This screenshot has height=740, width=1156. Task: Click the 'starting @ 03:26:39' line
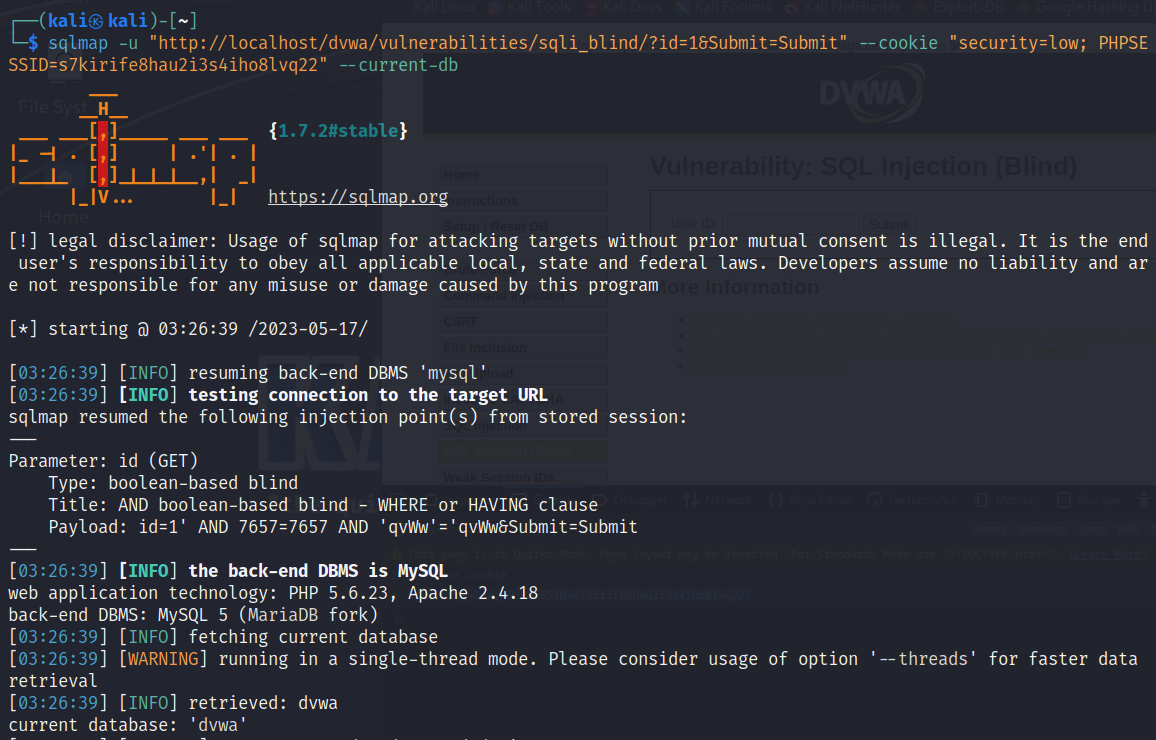pyautogui.click(x=188, y=329)
